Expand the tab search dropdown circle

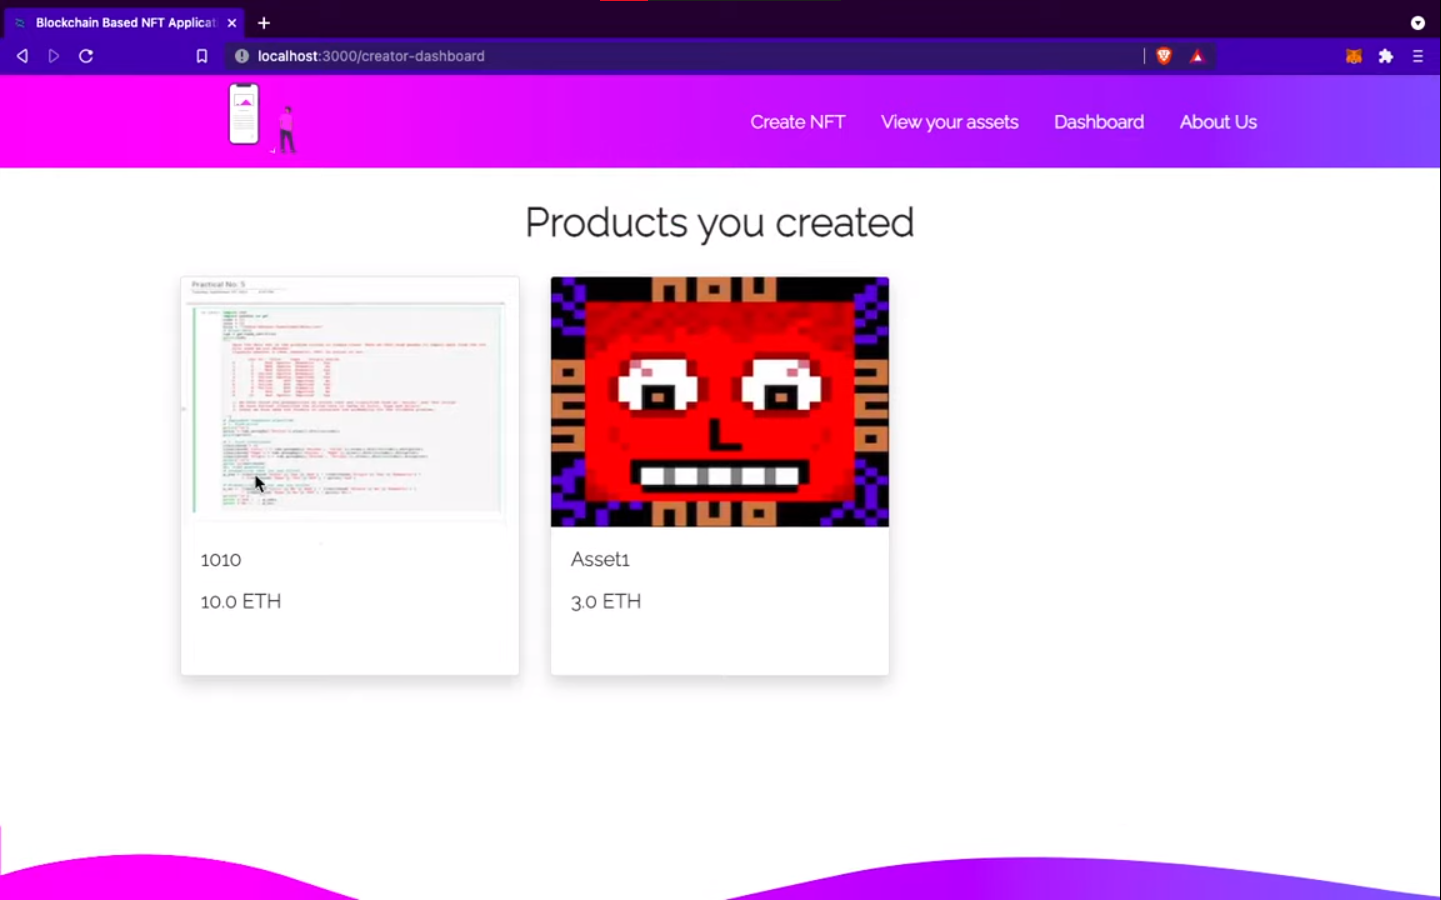[x=1418, y=22]
